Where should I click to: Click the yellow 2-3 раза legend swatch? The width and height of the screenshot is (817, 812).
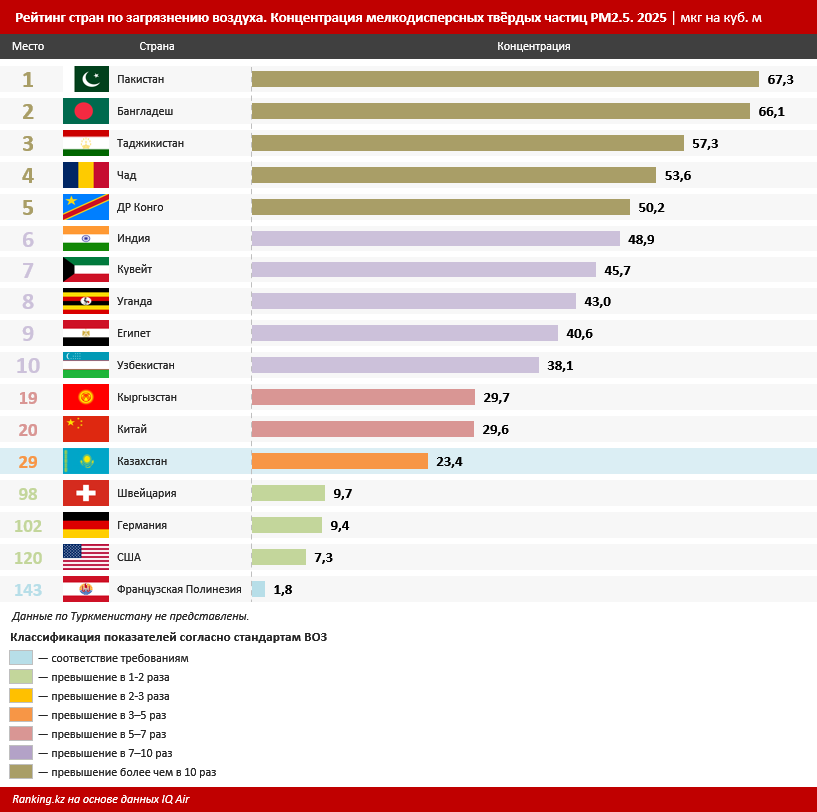point(21,696)
